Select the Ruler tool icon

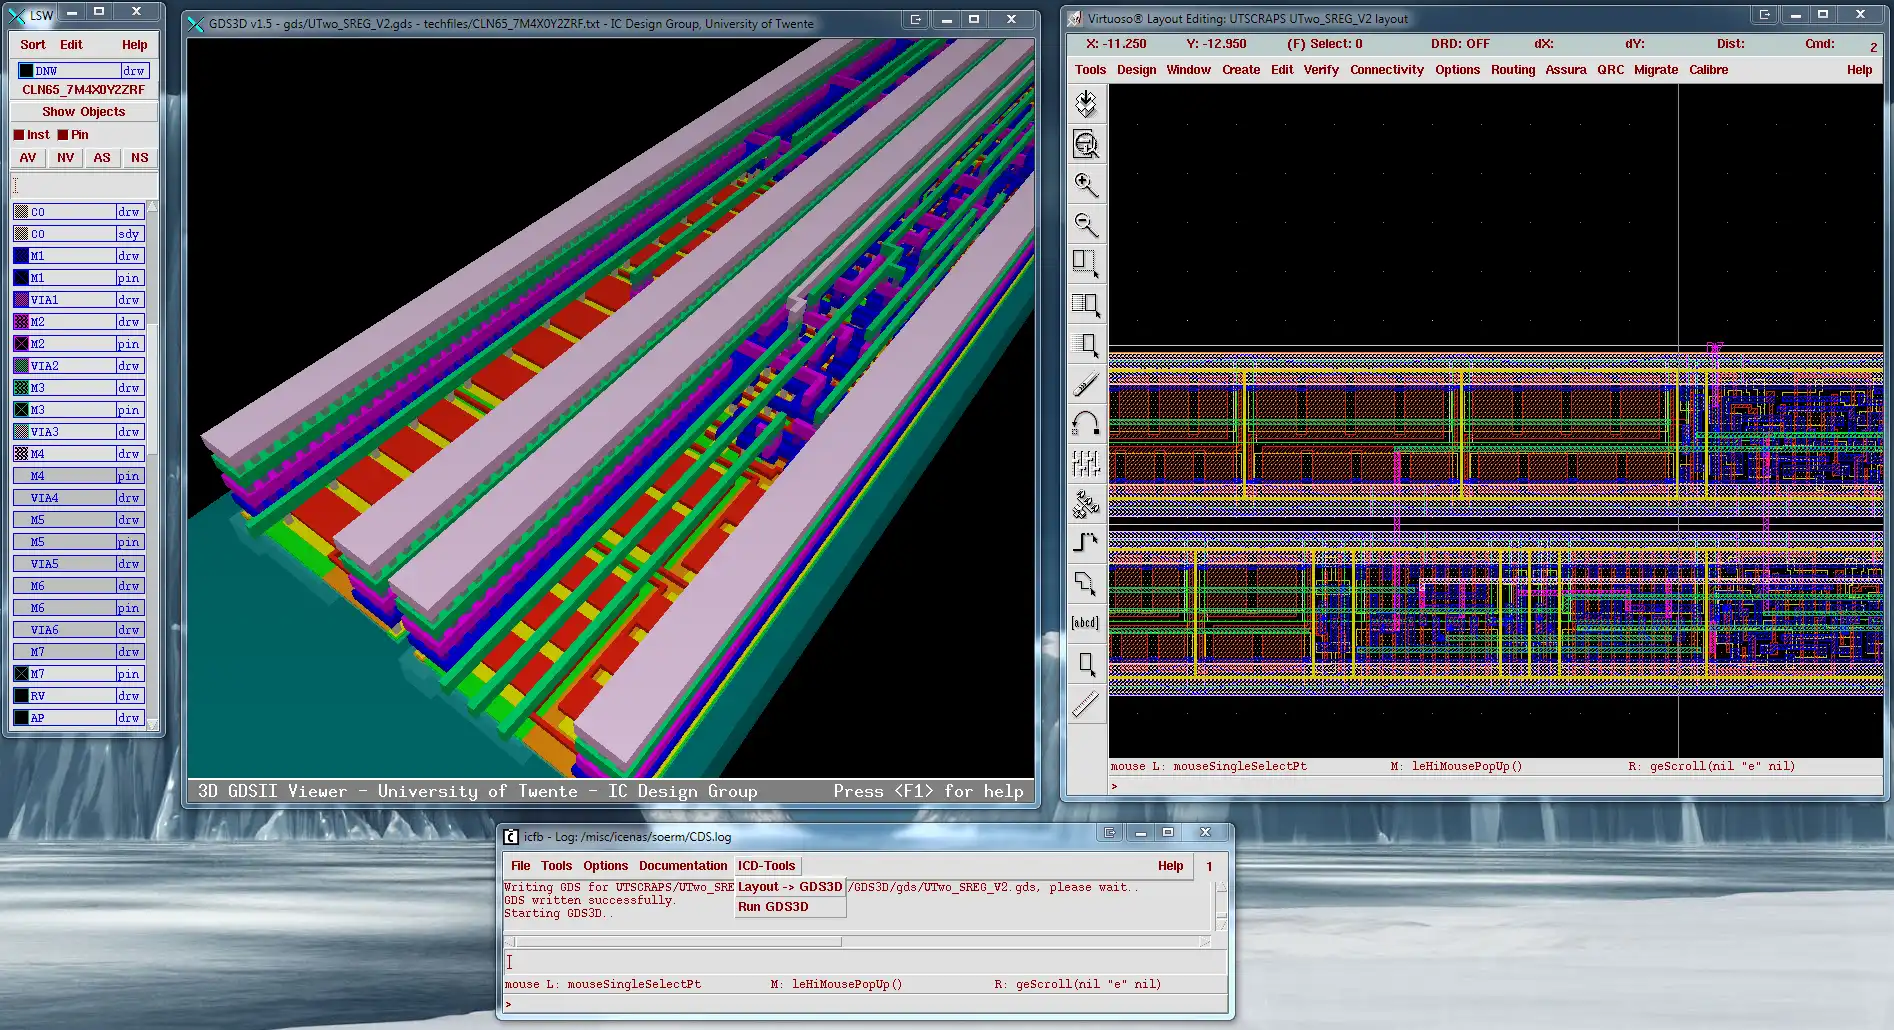1085,705
